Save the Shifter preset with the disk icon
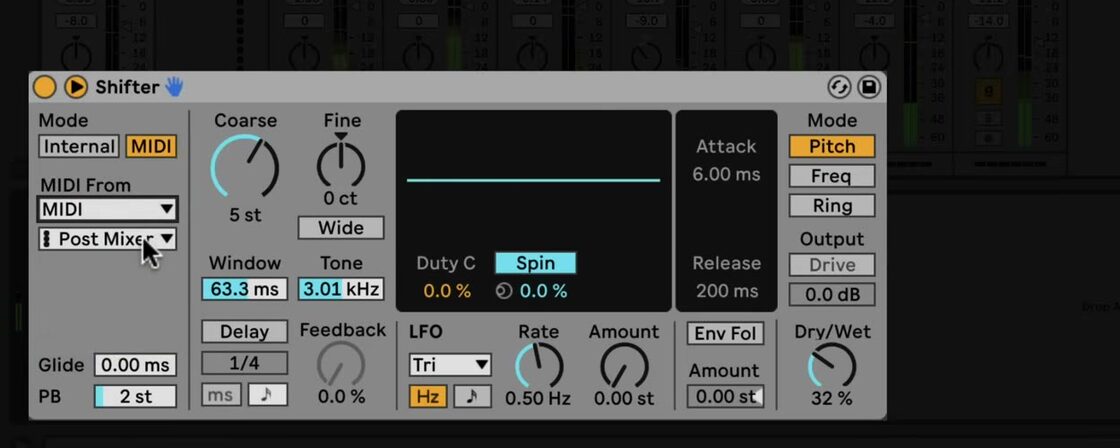1120x448 pixels. (869, 87)
